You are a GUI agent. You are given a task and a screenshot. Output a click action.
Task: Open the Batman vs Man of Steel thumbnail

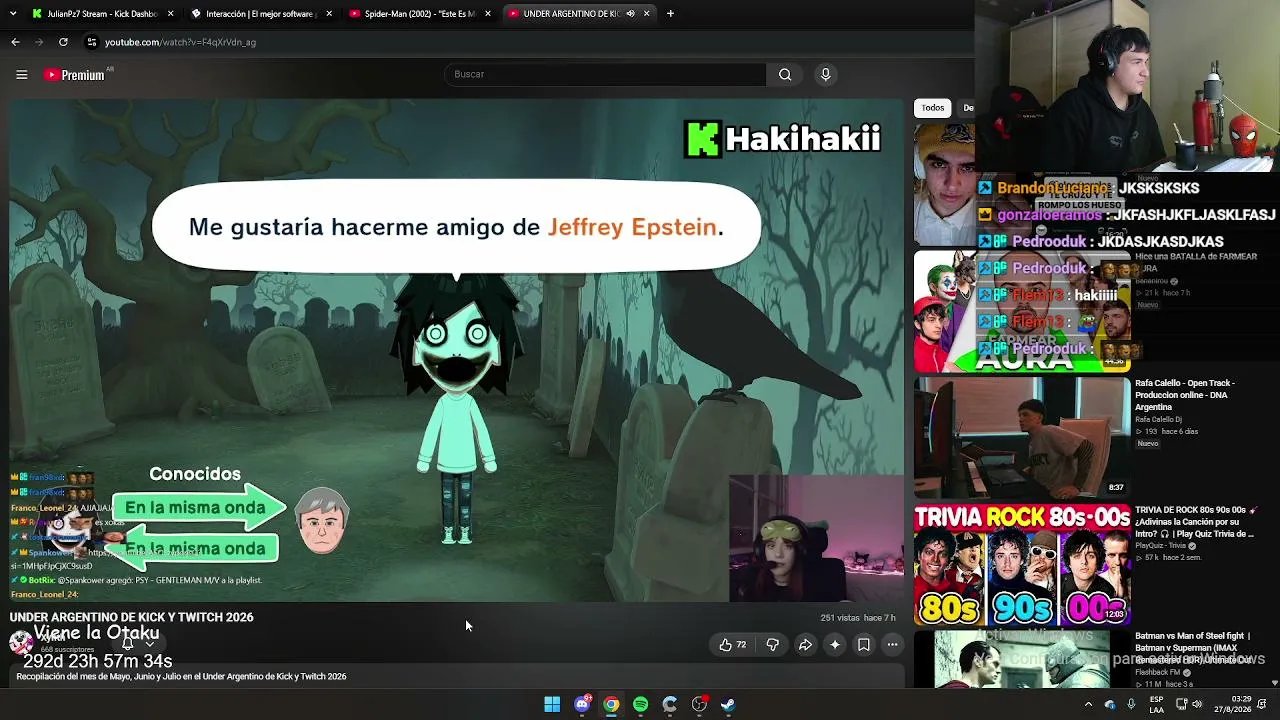pyautogui.click(x=1022, y=660)
